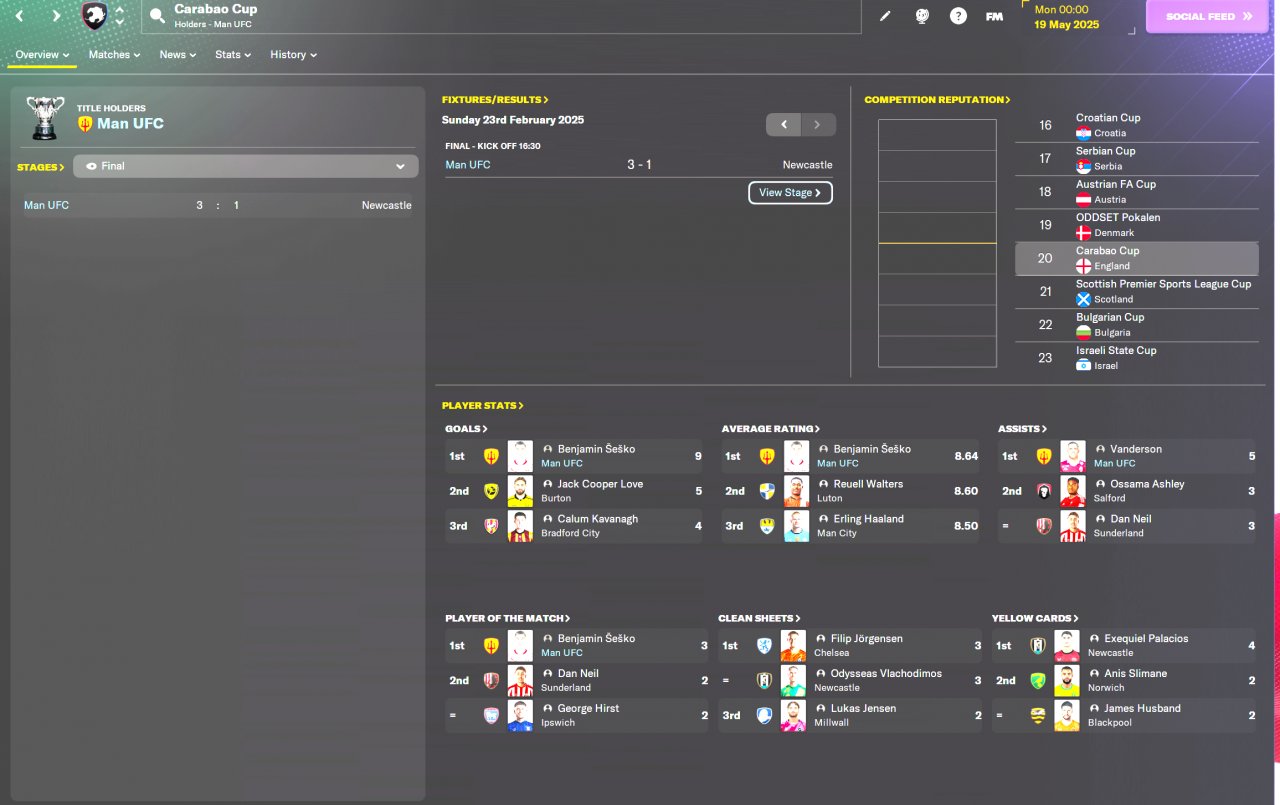The height and width of the screenshot is (805, 1280).
Task: Expand the Stats tab menu
Action: 233,55
